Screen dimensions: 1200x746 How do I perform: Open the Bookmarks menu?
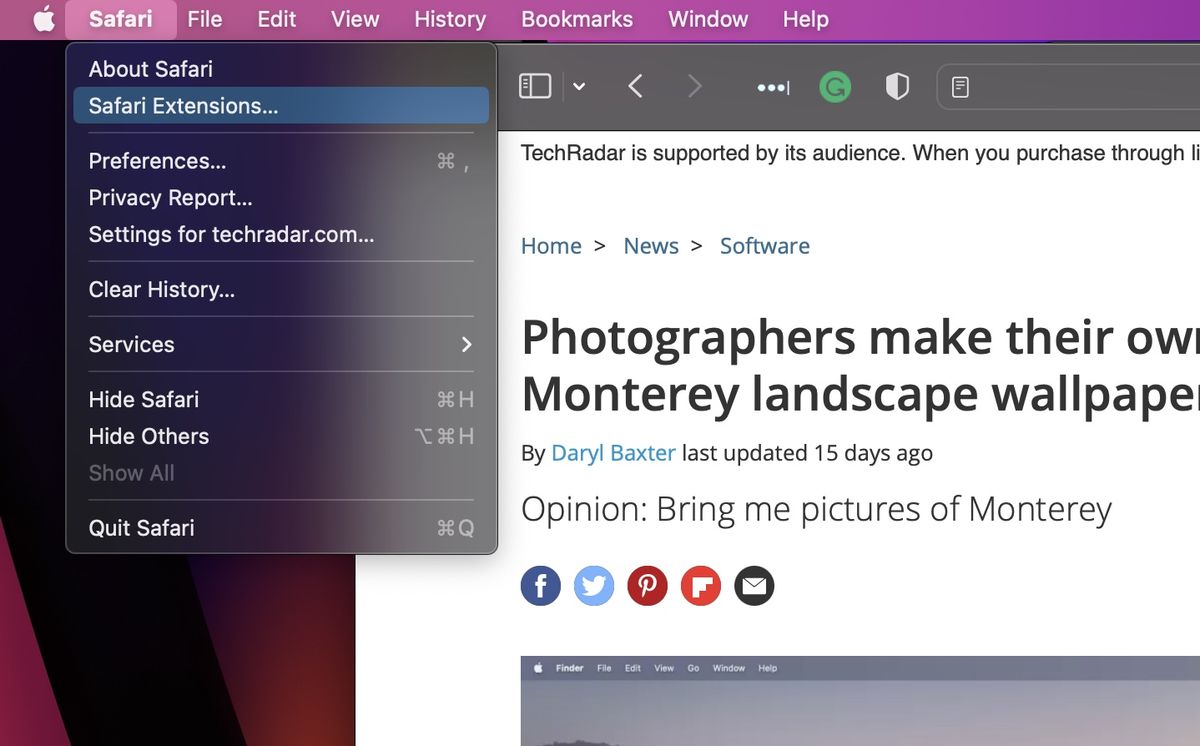coord(577,19)
